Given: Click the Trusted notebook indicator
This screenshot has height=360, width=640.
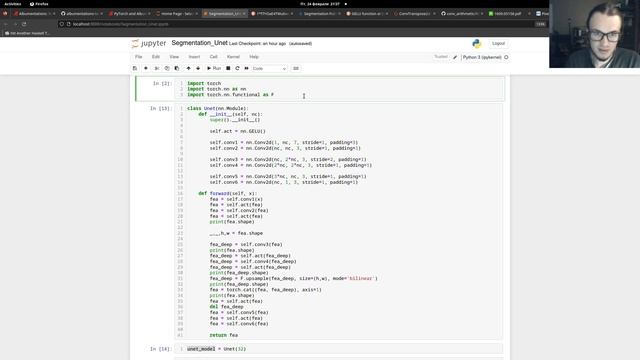Looking at the screenshot, I should coord(441,57).
